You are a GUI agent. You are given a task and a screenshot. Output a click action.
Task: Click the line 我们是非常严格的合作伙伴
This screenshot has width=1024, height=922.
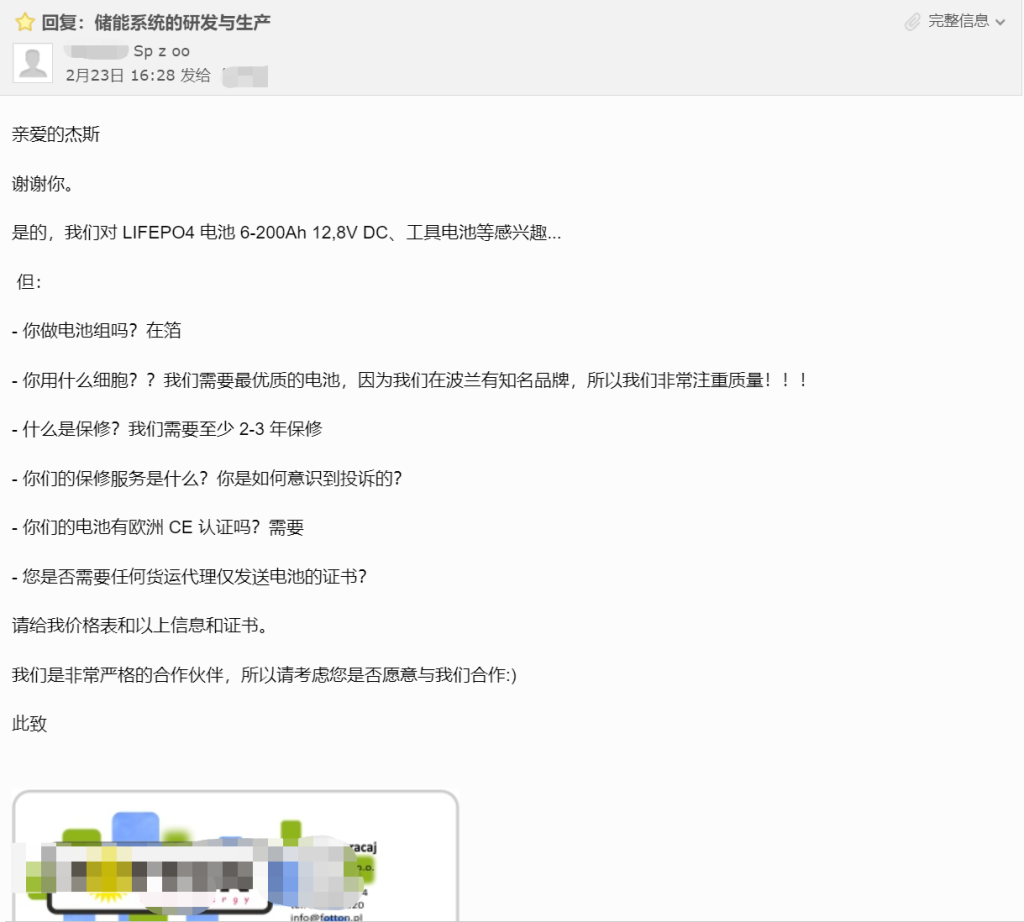coord(264,675)
